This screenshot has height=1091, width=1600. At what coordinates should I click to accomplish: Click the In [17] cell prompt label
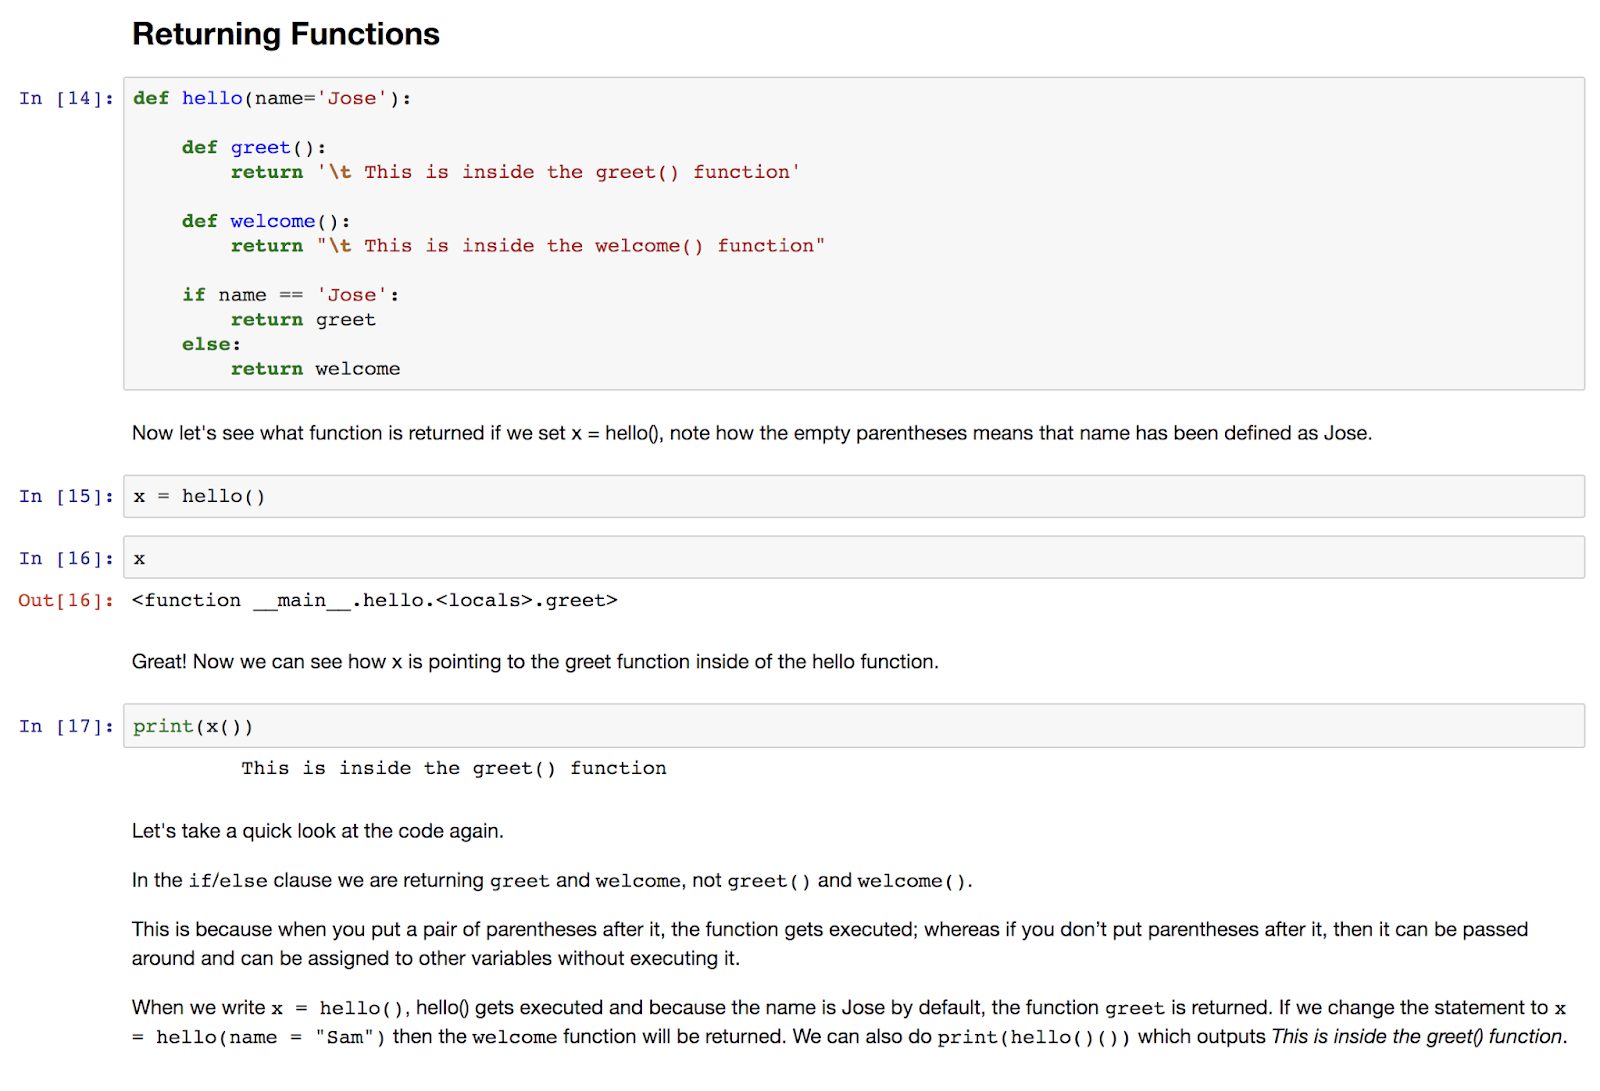pos(64,726)
